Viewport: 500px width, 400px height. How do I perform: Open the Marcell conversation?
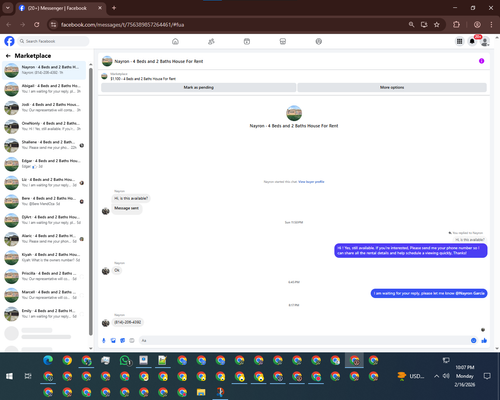pos(44,295)
